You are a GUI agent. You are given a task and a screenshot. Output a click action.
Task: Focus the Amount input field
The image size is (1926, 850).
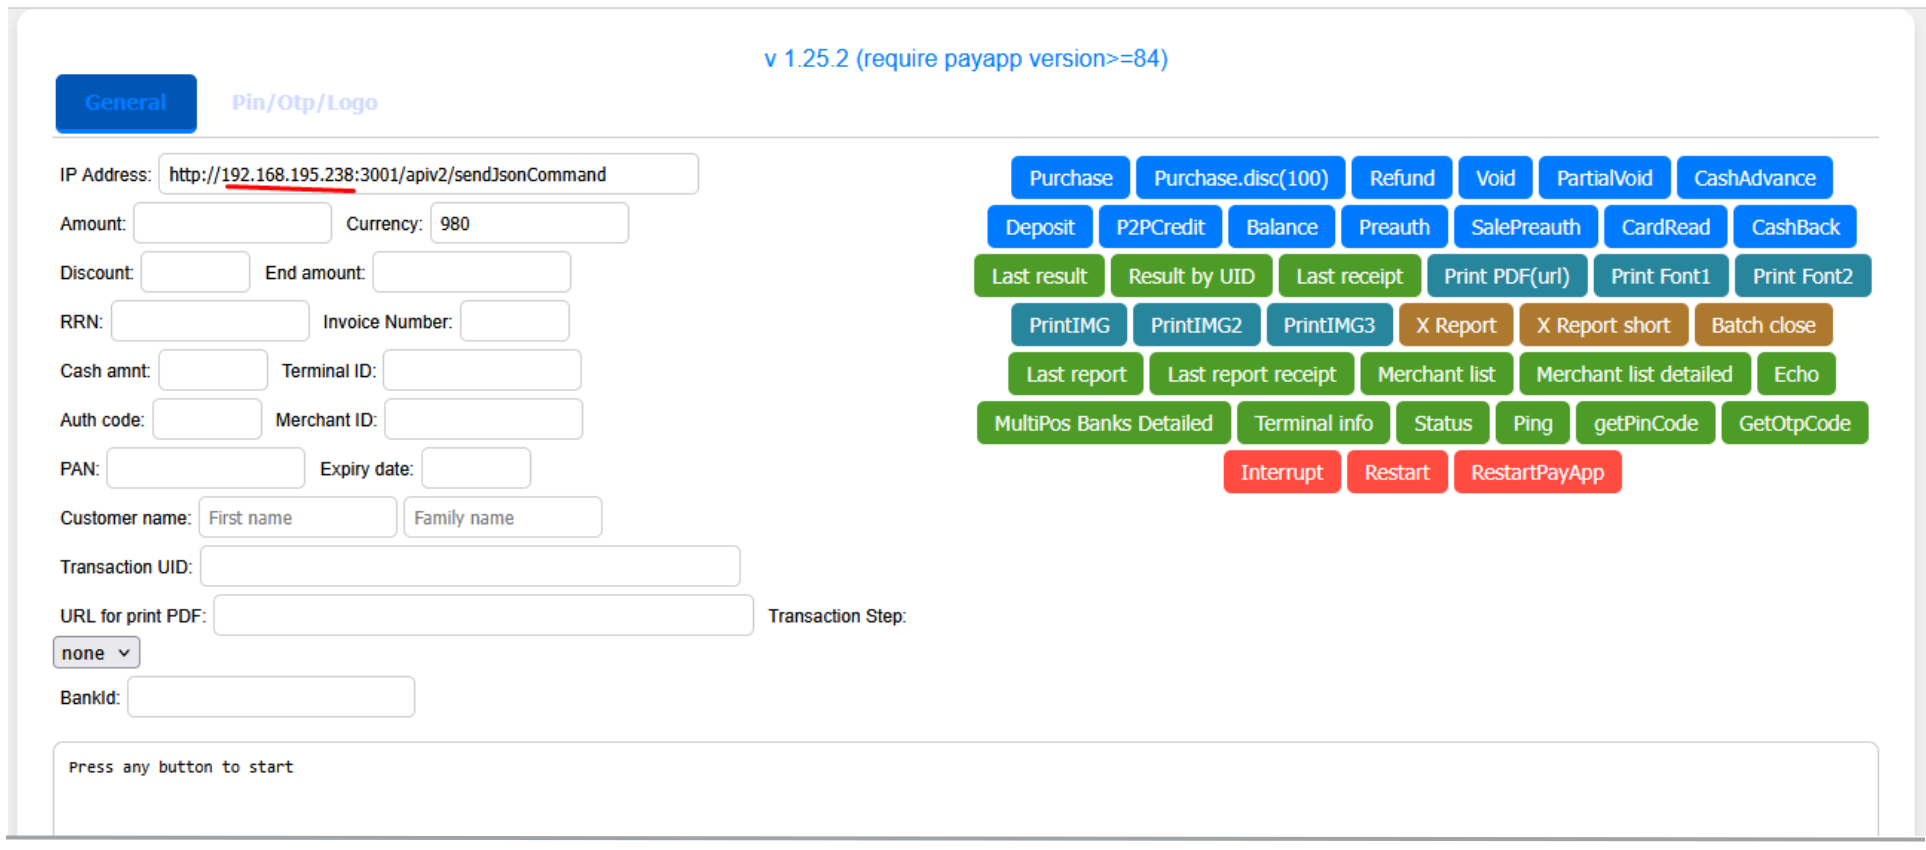[232, 224]
